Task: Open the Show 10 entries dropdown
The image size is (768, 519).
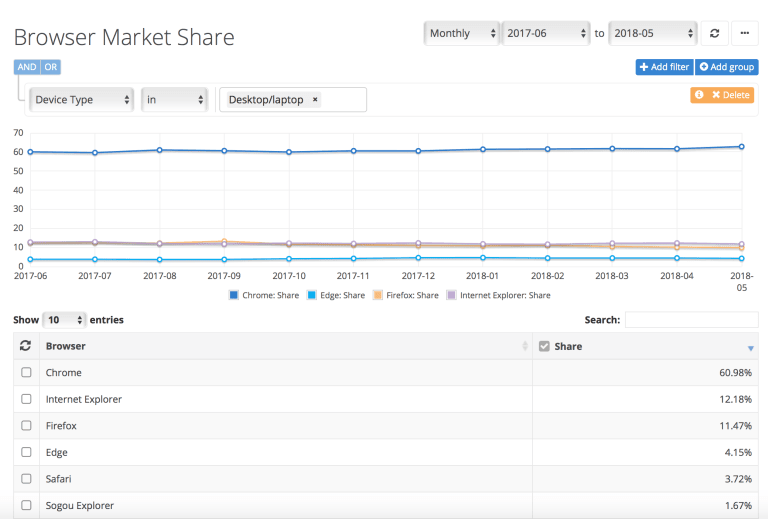Action: coord(64,320)
